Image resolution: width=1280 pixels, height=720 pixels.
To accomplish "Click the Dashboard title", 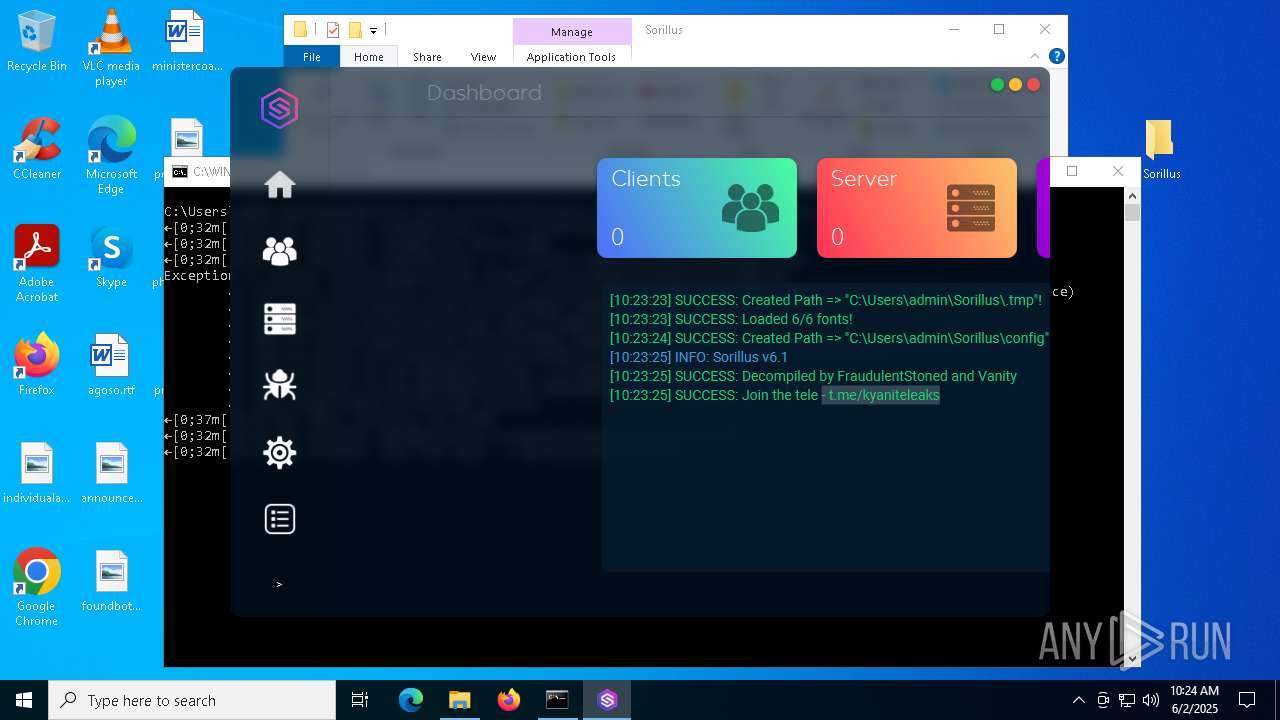I will (x=484, y=93).
